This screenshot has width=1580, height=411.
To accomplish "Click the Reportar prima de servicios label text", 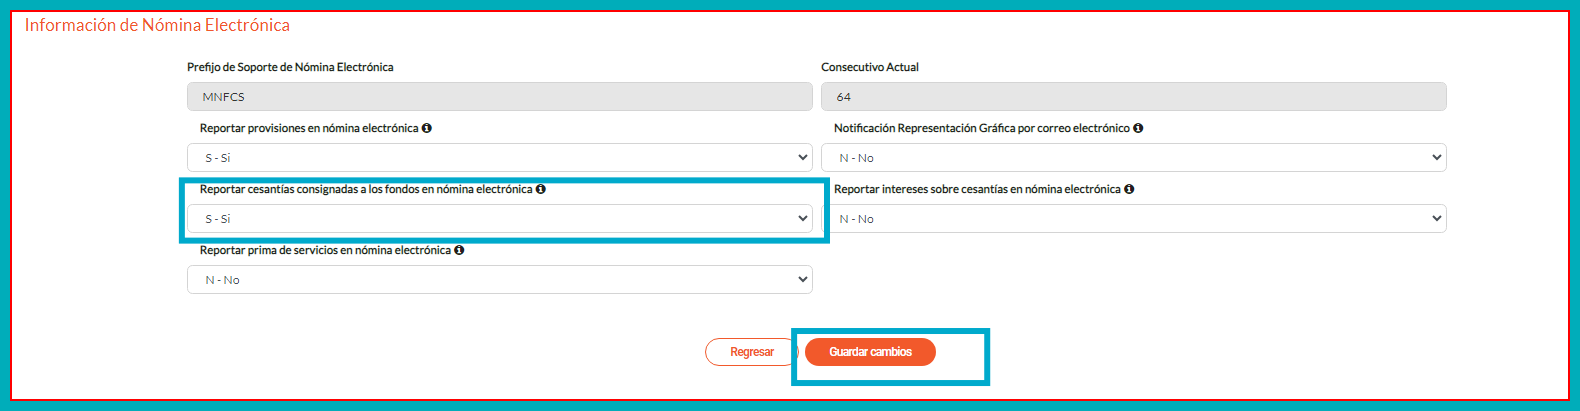I will click(324, 250).
